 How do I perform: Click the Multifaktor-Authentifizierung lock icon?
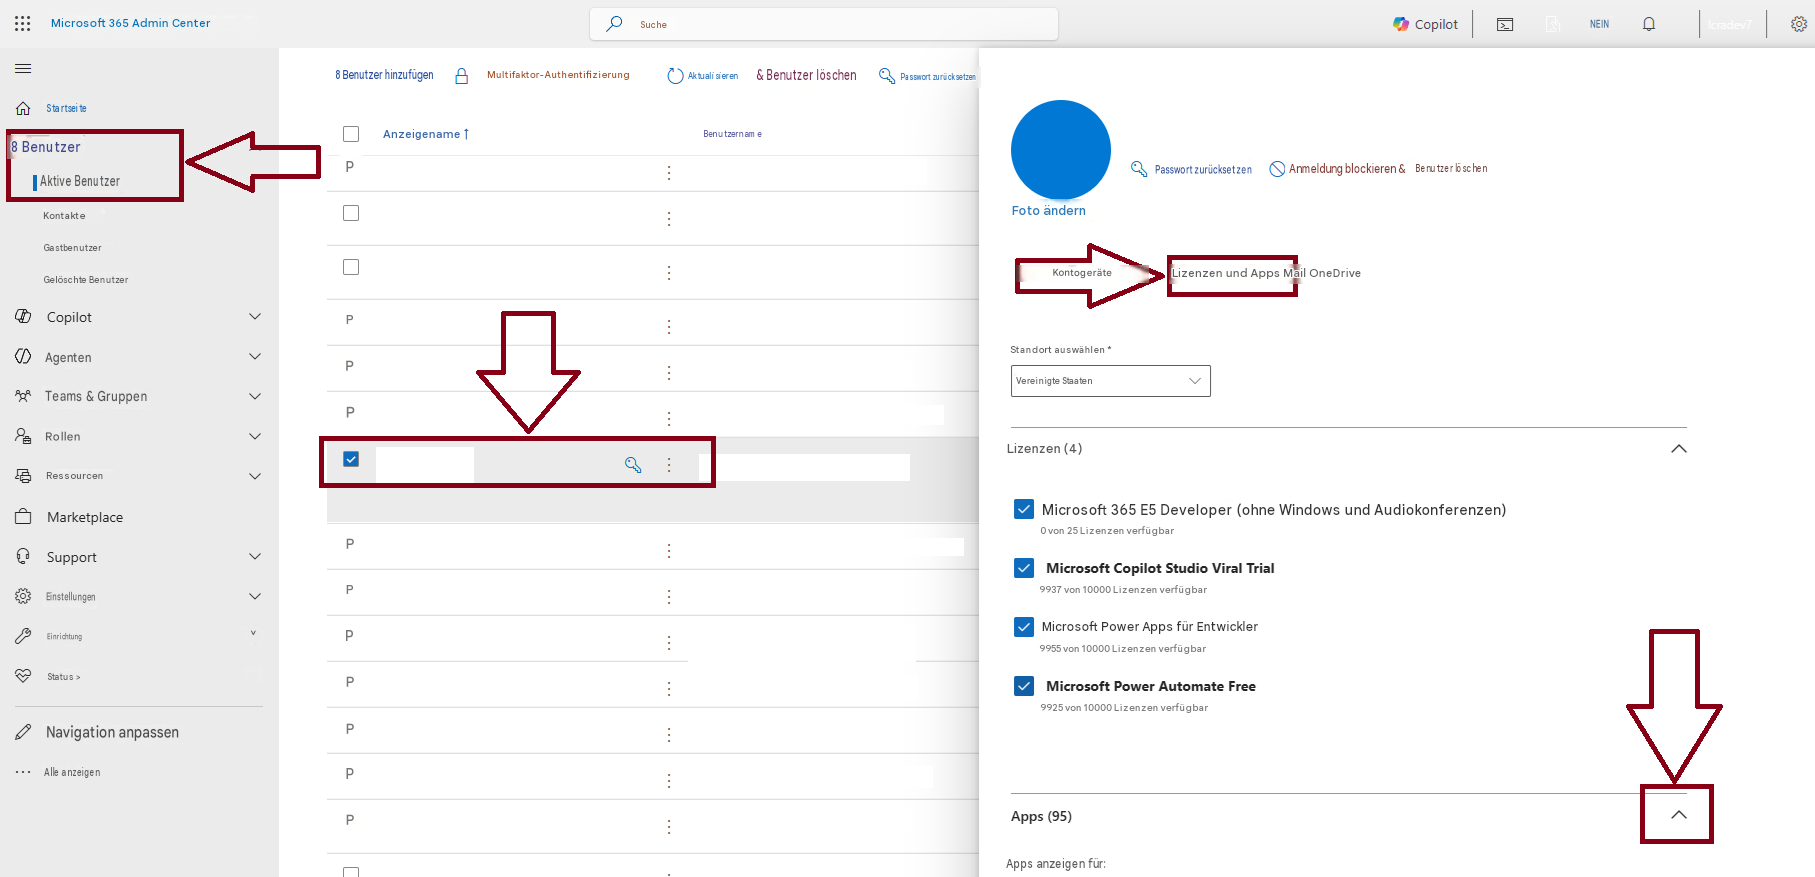pyautogui.click(x=462, y=76)
